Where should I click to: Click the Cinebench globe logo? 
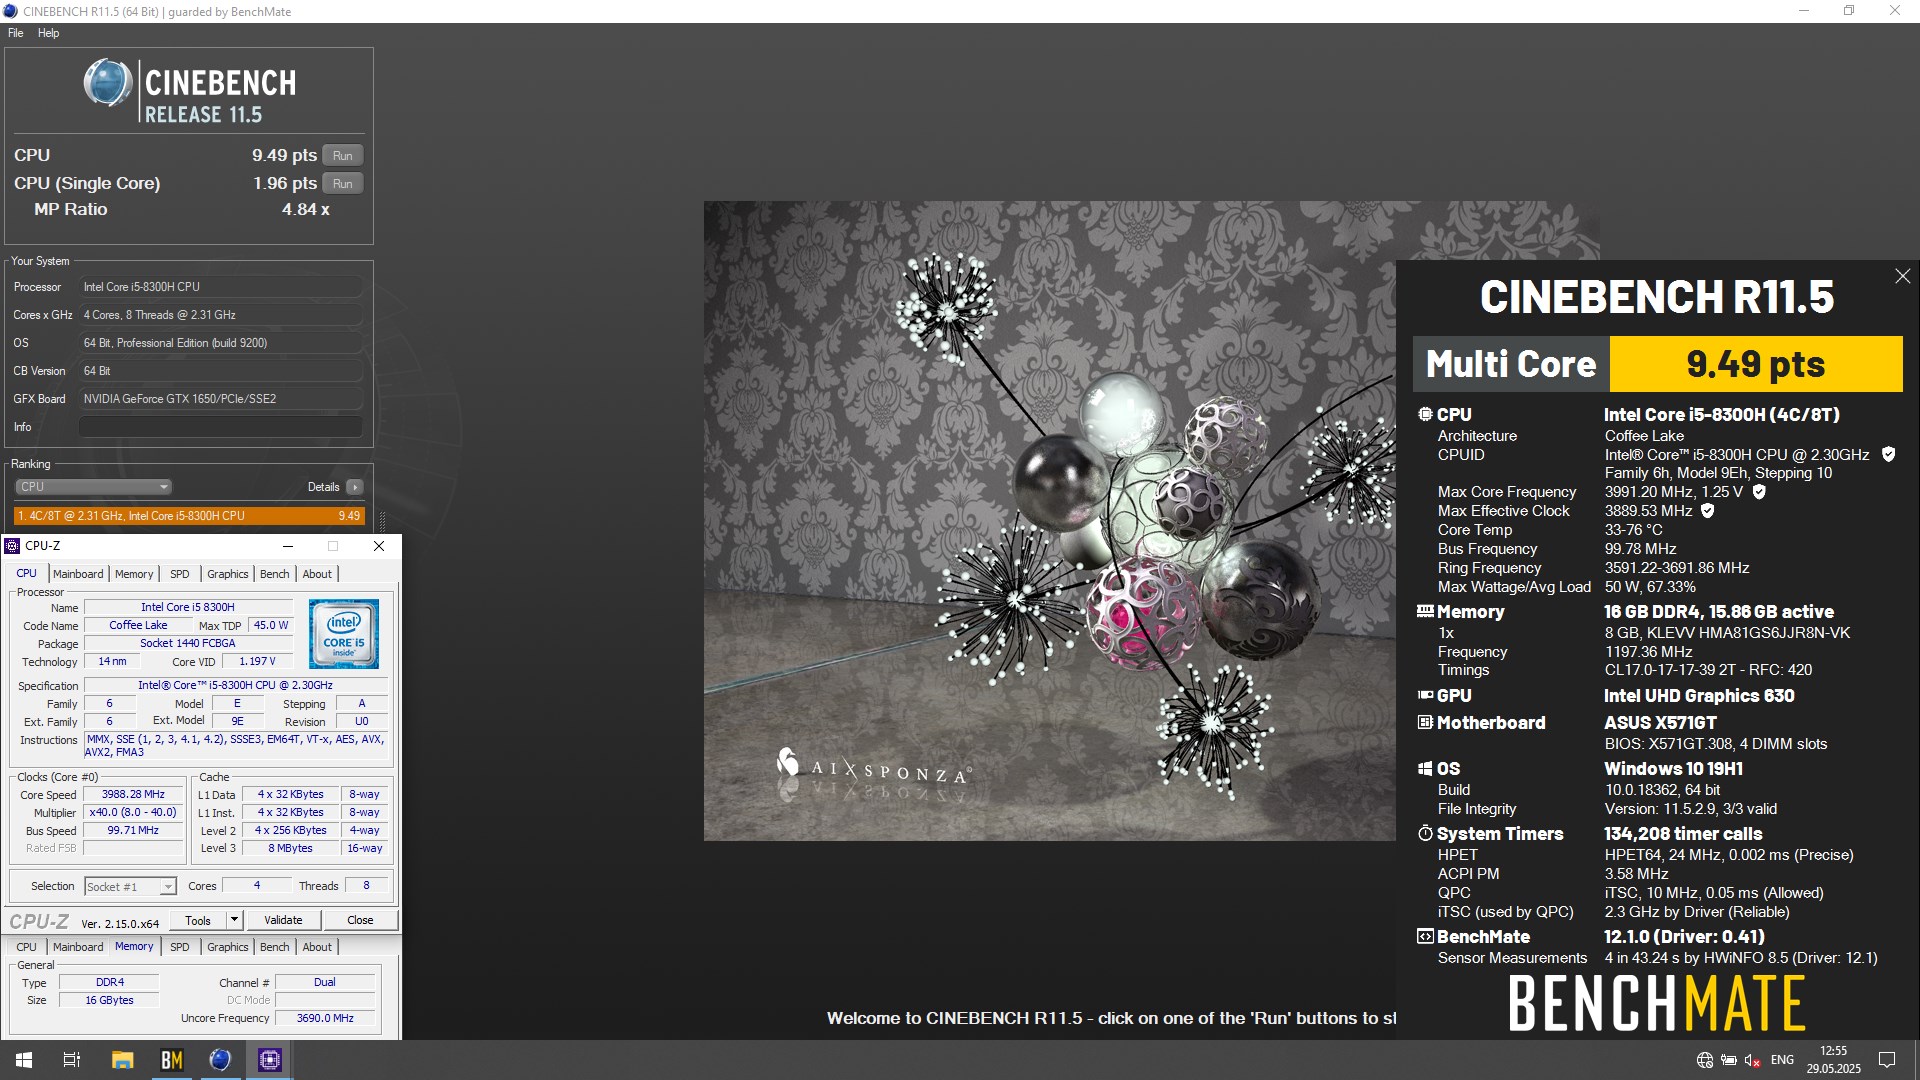(107, 84)
